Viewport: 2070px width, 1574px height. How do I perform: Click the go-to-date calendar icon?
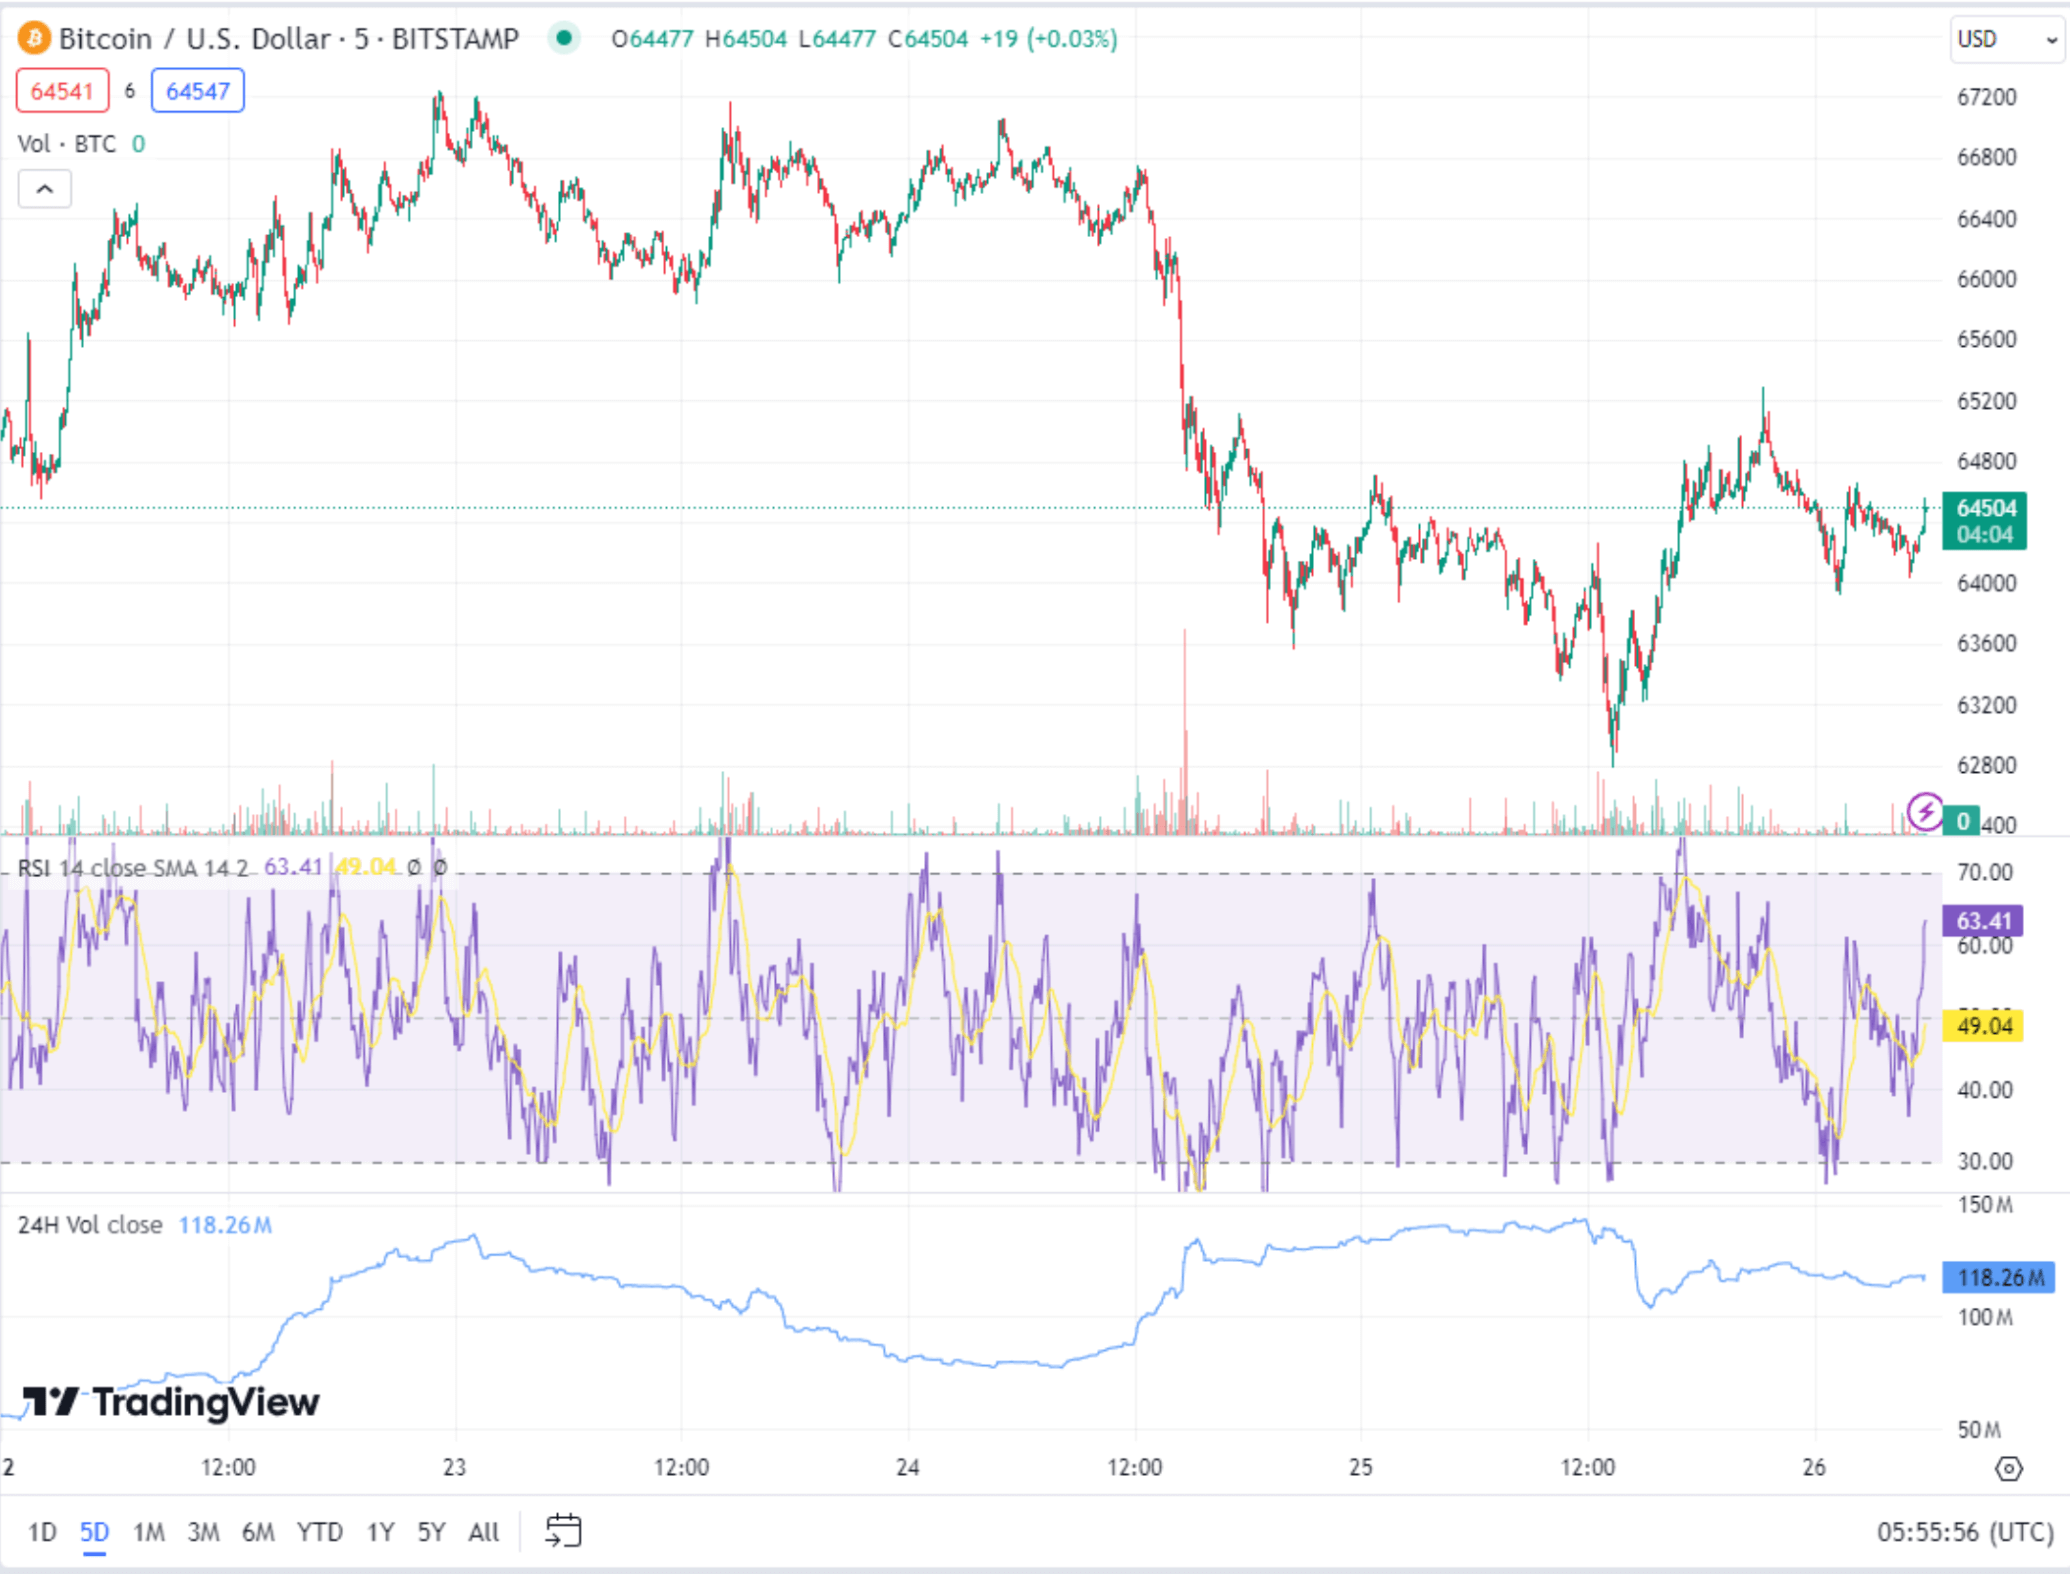click(x=563, y=1529)
